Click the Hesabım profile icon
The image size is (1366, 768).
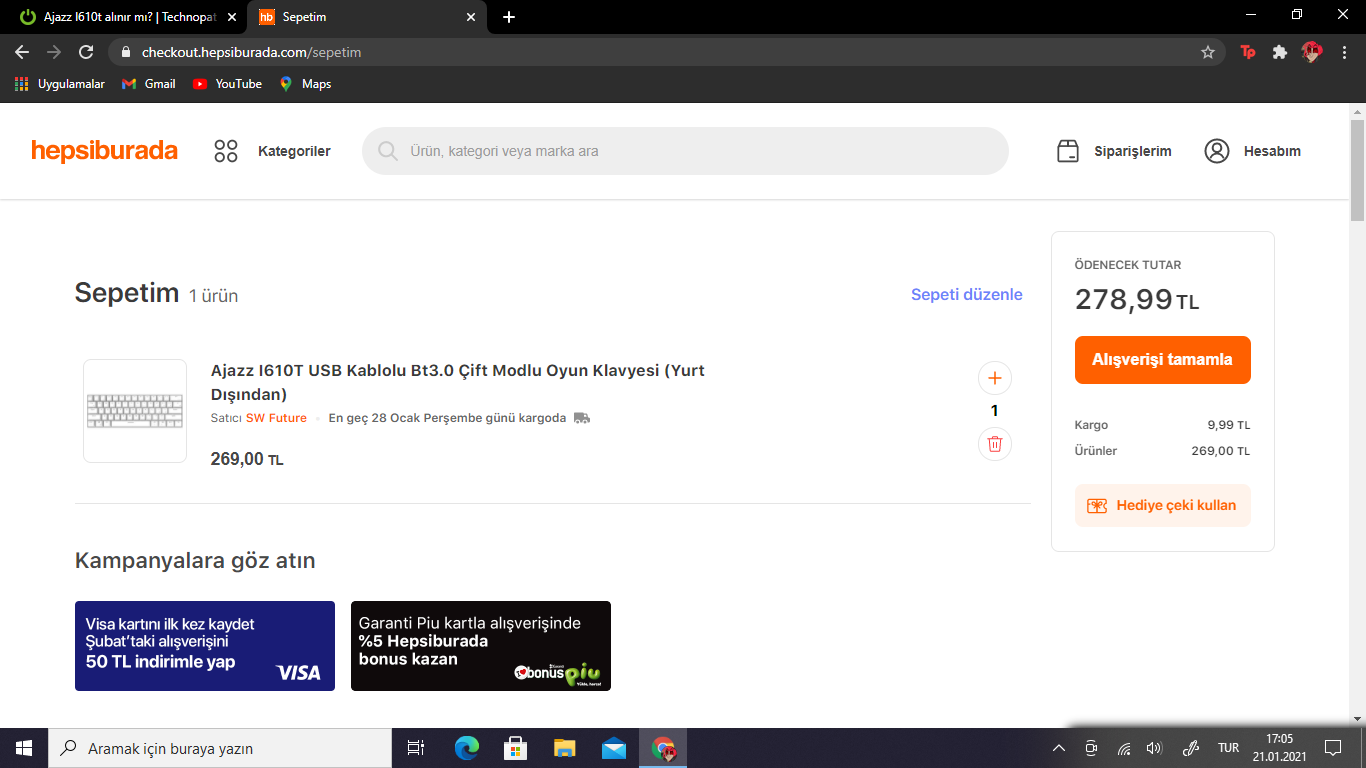click(x=1217, y=151)
